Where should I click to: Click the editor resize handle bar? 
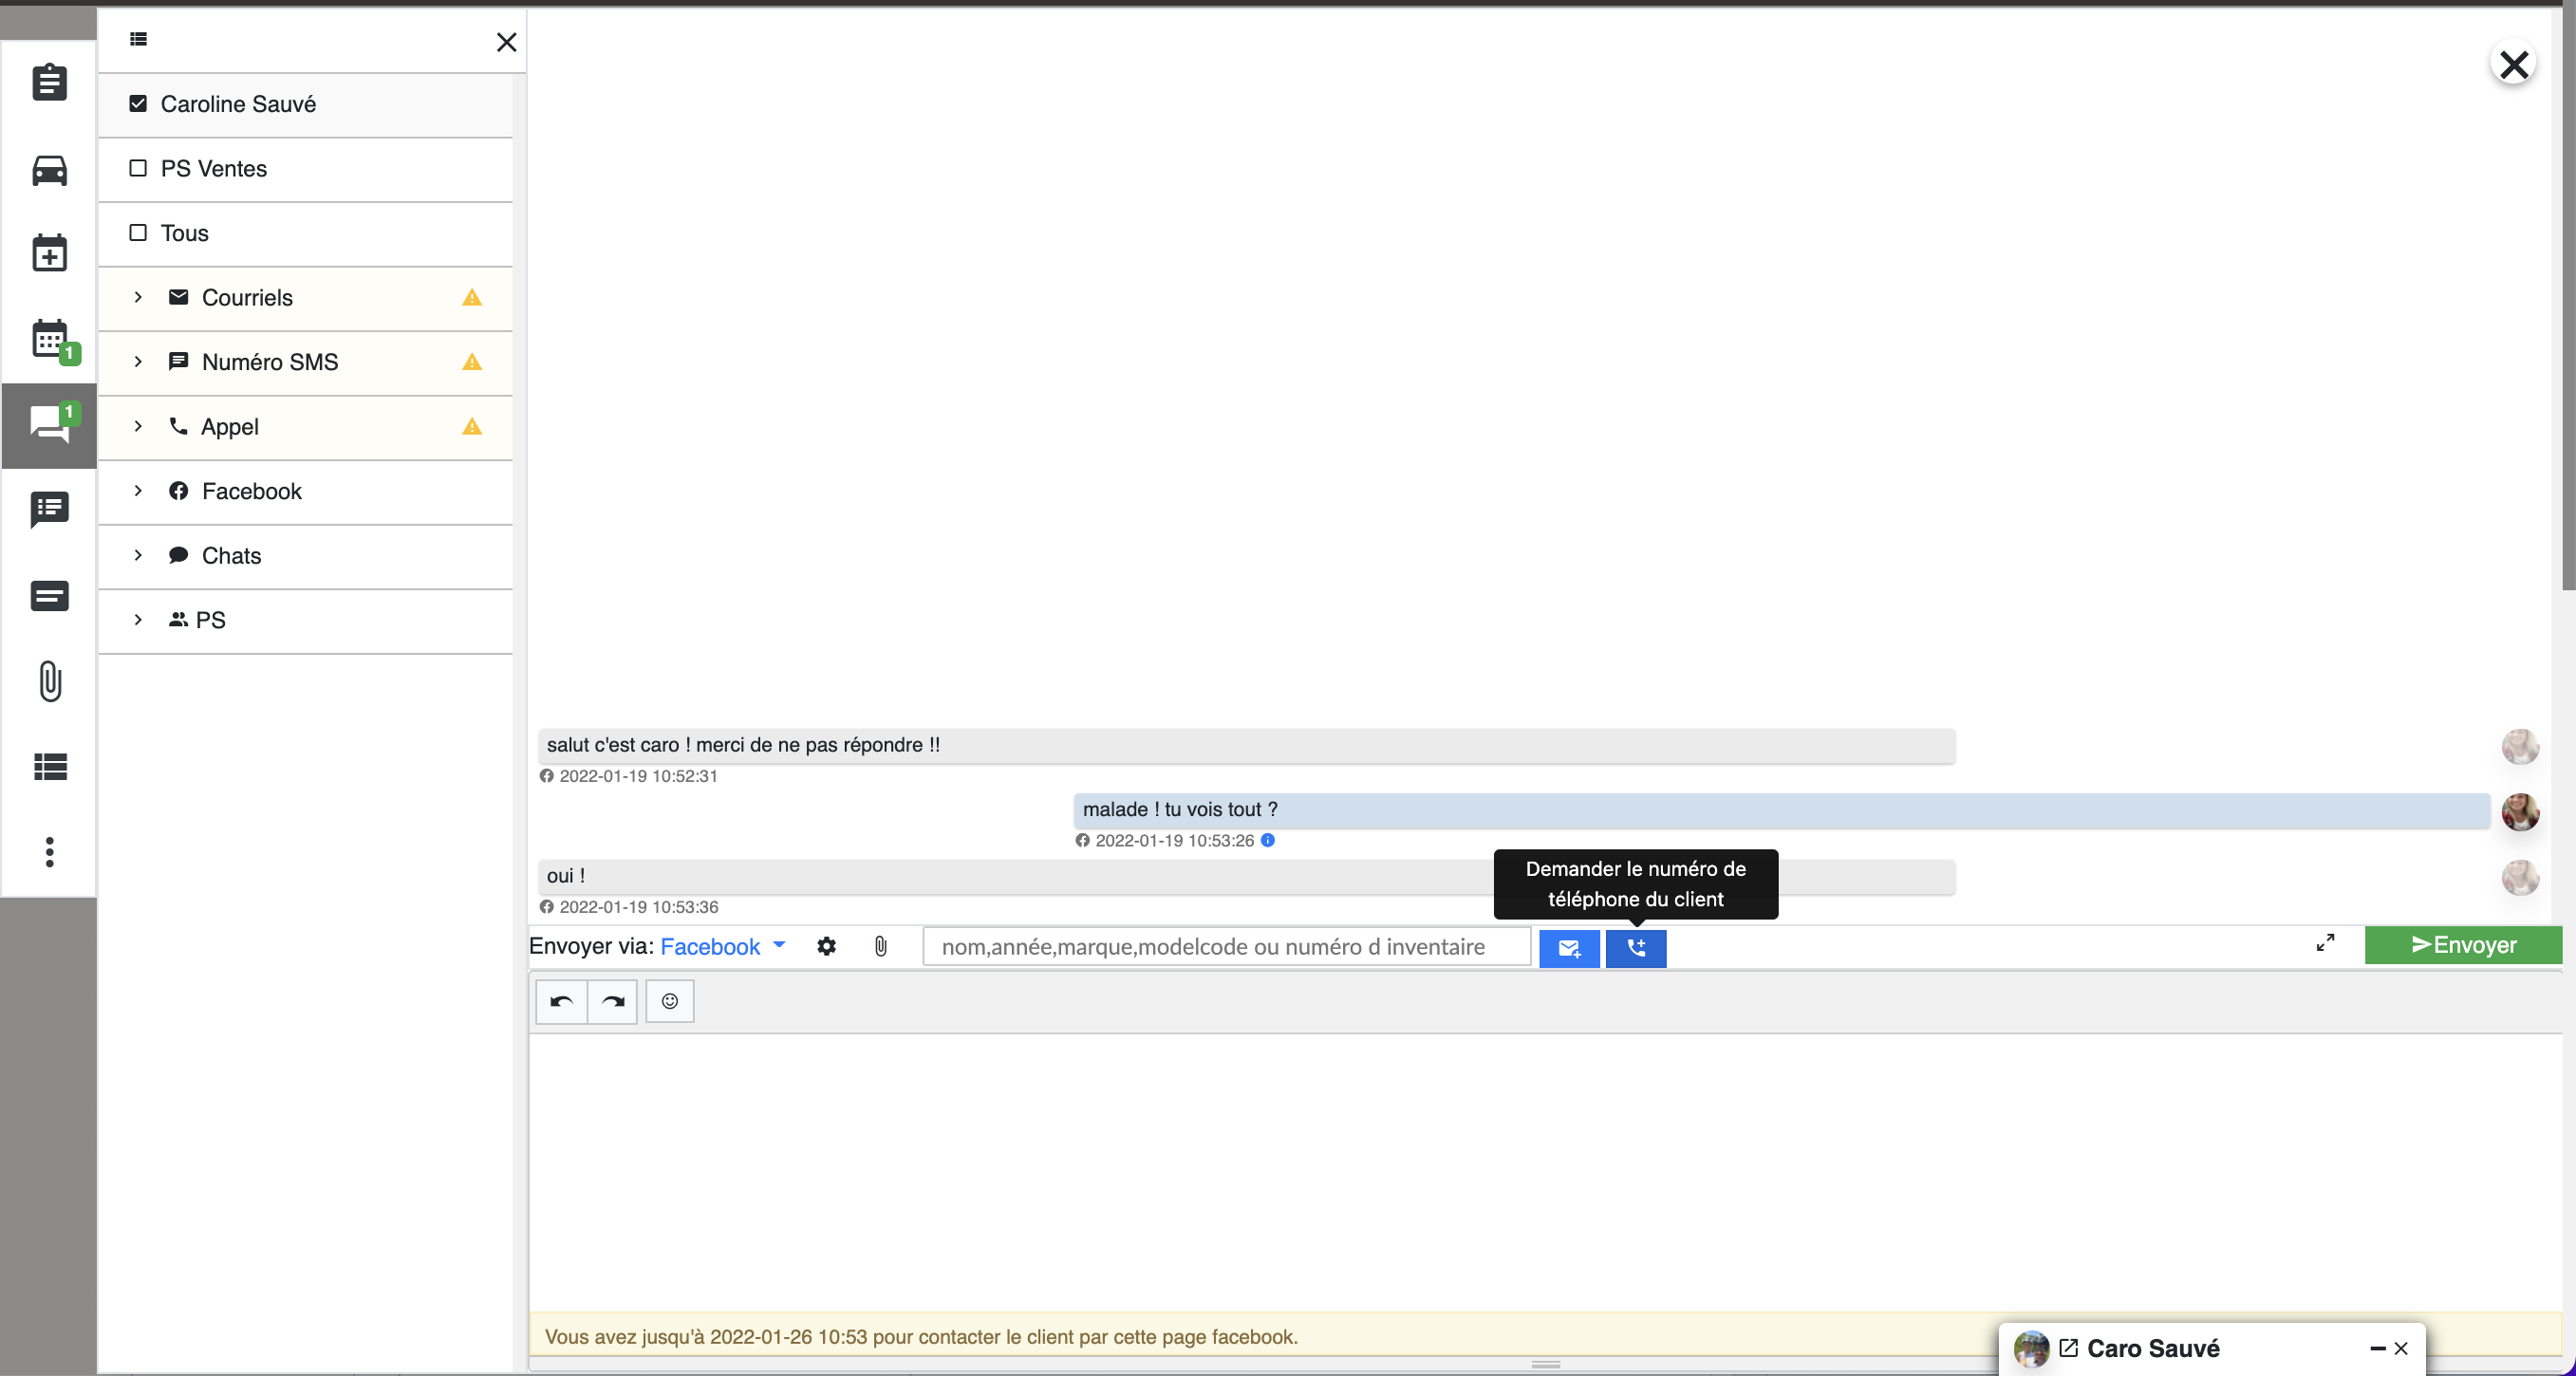[1546, 1365]
